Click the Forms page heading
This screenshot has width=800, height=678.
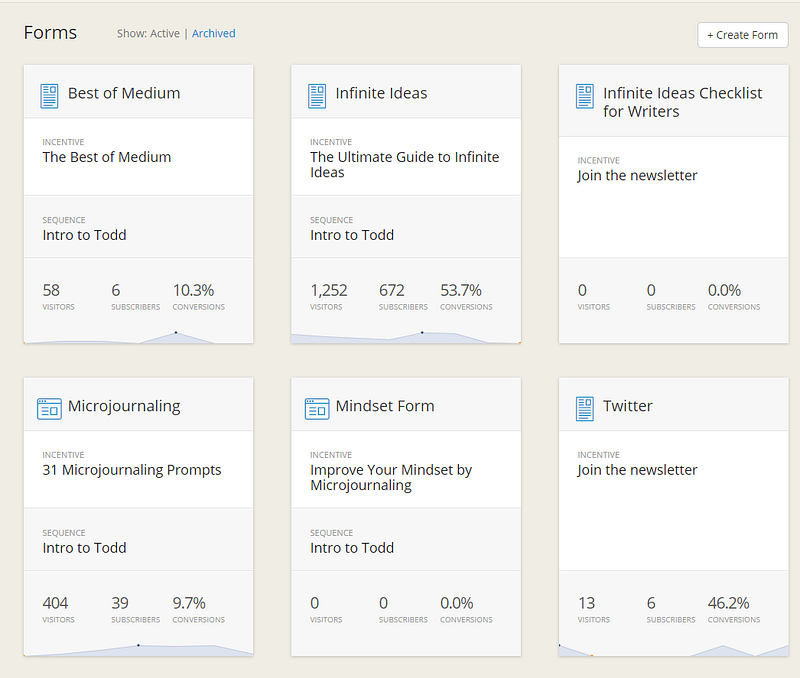pyautogui.click(x=50, y=33)
